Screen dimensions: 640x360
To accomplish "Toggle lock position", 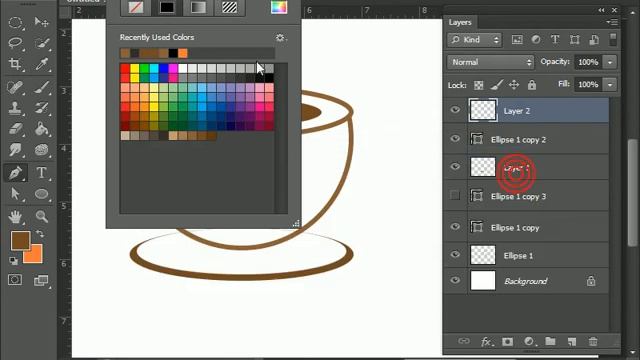I will [x=514, y=85].
